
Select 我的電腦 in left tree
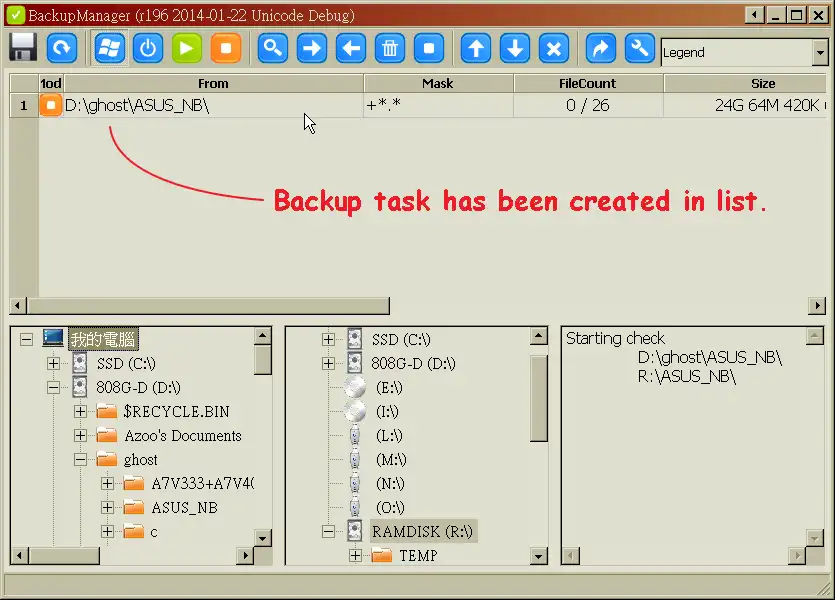click(103, 339)
